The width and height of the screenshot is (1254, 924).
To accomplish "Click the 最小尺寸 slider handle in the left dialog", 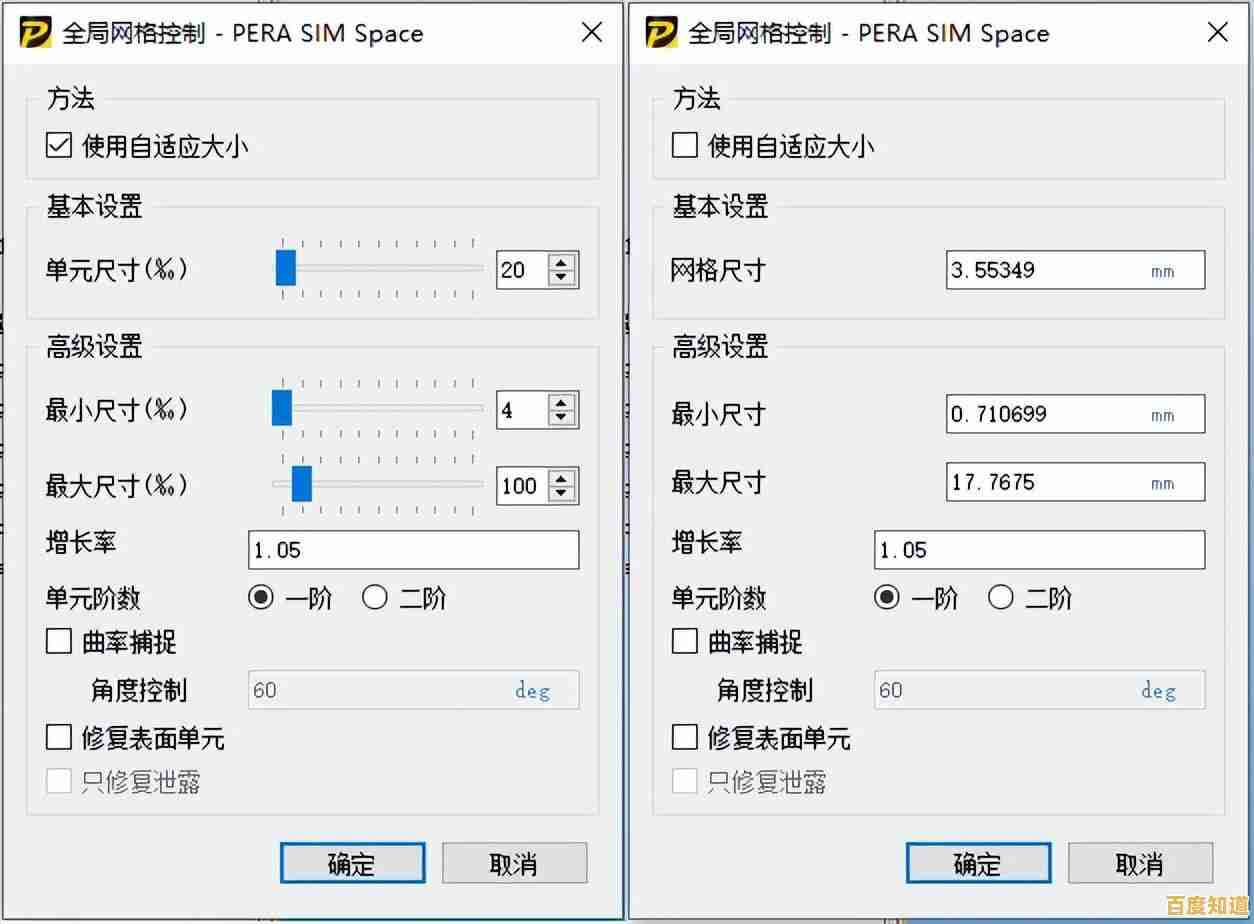I will click(283, 409).
